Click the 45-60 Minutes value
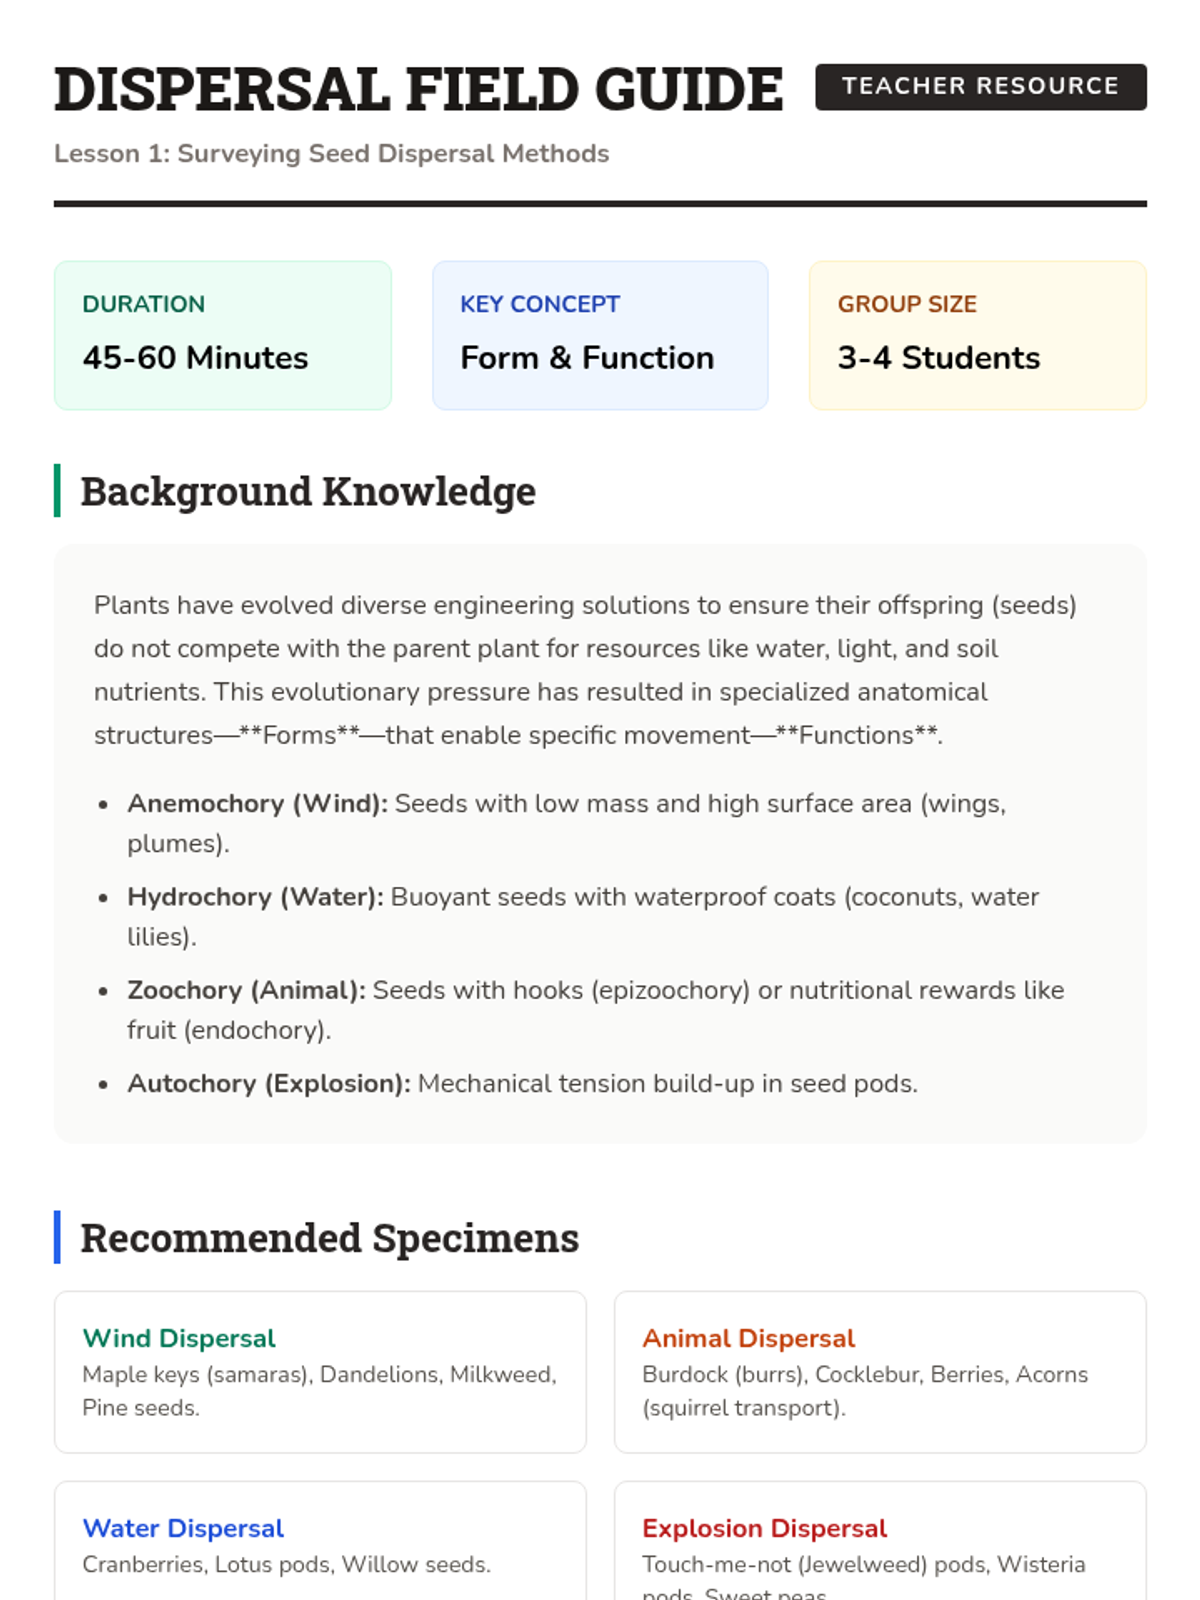 pyautogui.click(x=195, y=358)
